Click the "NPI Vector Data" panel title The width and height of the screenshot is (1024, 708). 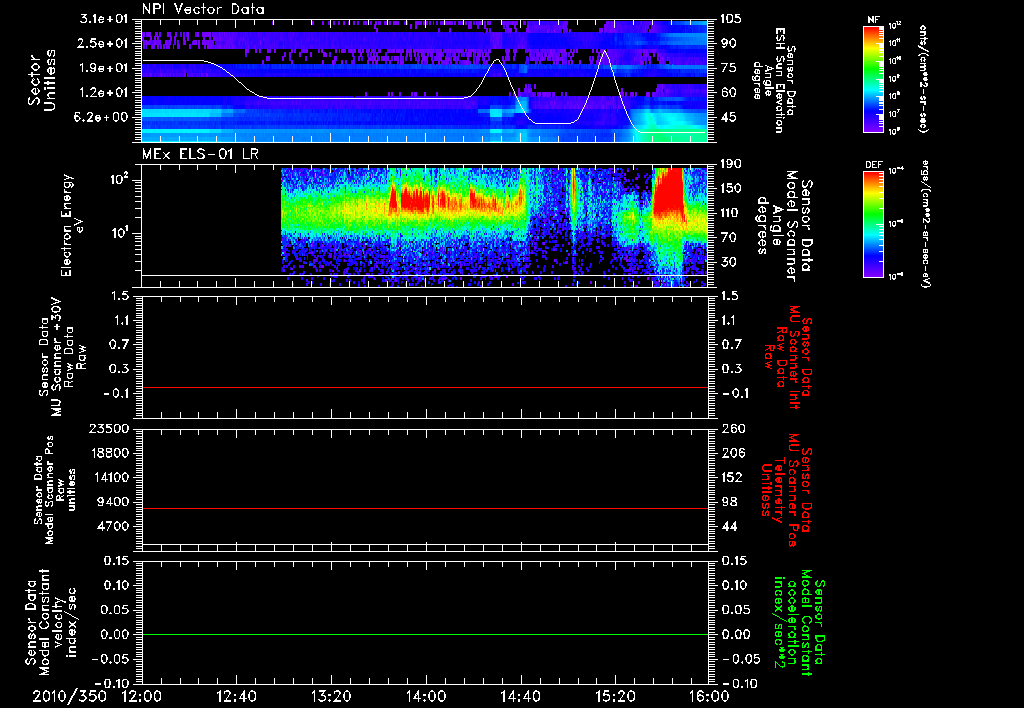click(x=204, y=9)
